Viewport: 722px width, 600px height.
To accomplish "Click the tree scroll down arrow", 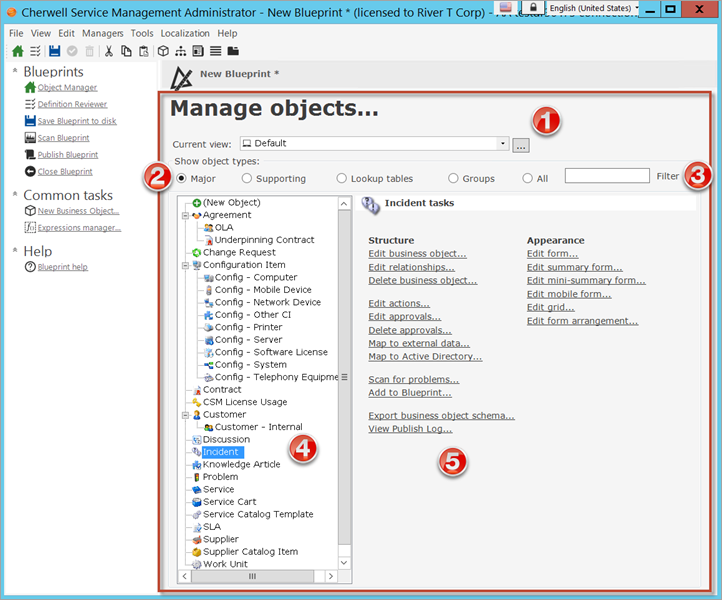I will [344, 563].
